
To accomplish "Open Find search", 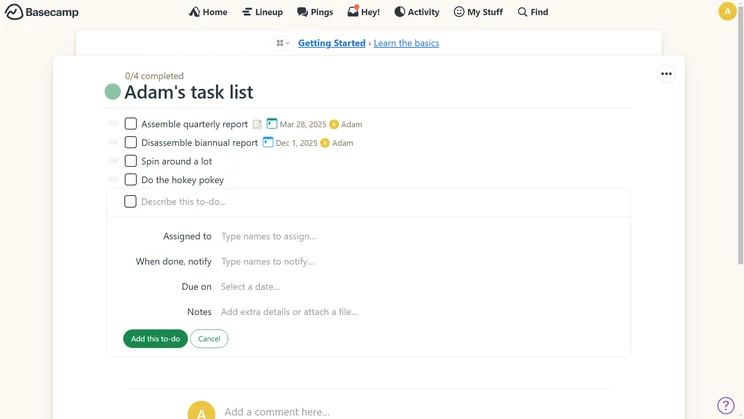I will (533, 12).
